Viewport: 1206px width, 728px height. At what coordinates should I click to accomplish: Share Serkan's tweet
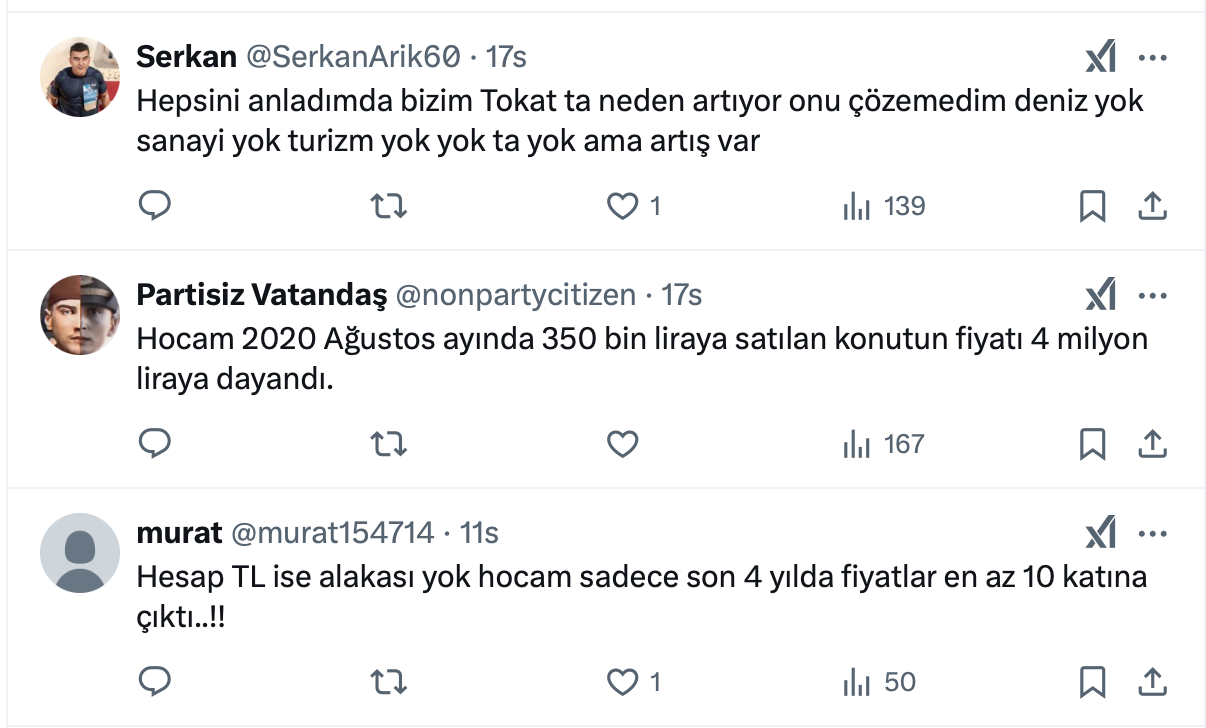tap(1152, 206)
